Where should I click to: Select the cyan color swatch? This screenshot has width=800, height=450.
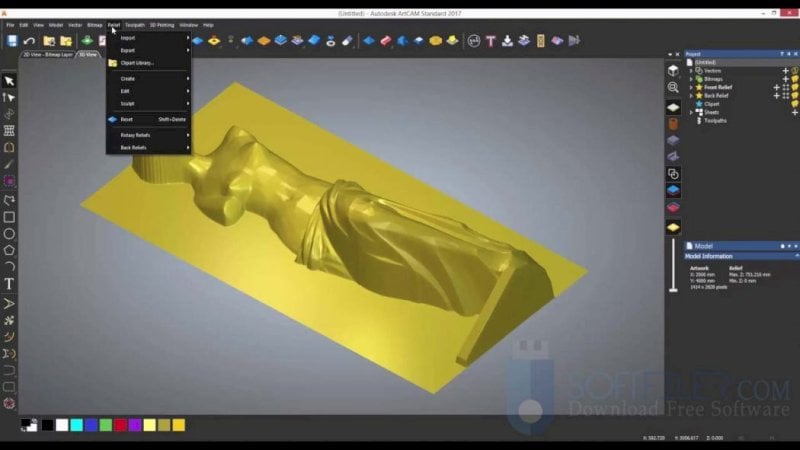coord(77,425)
